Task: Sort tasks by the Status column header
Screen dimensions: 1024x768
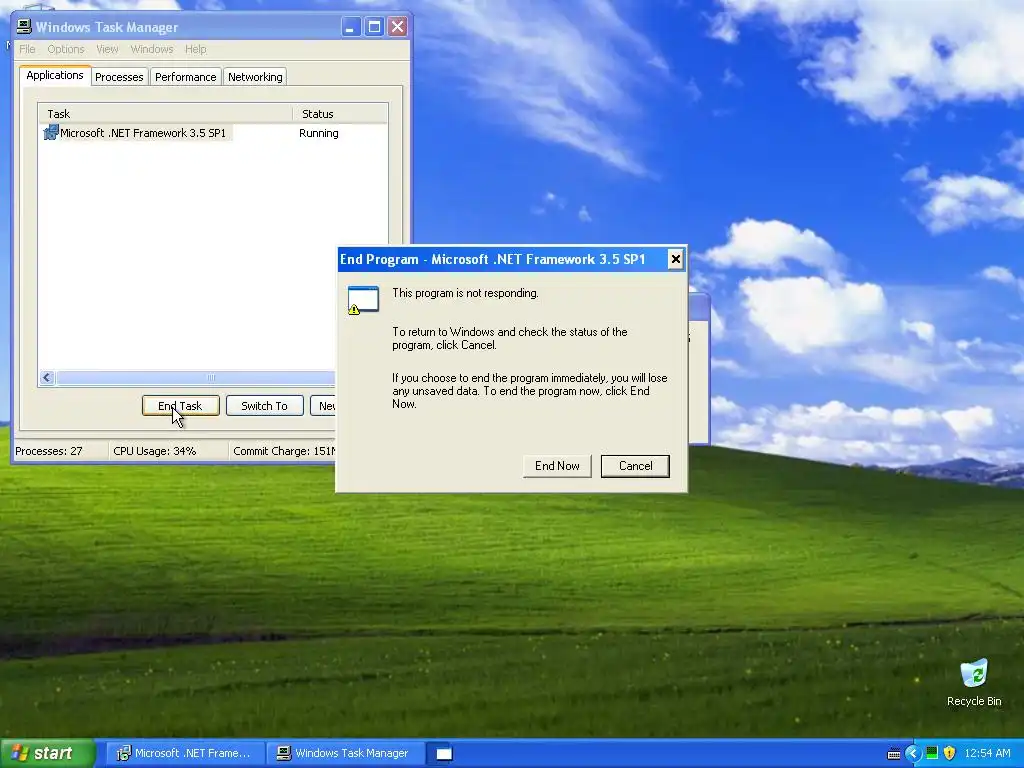Action: 340,114
